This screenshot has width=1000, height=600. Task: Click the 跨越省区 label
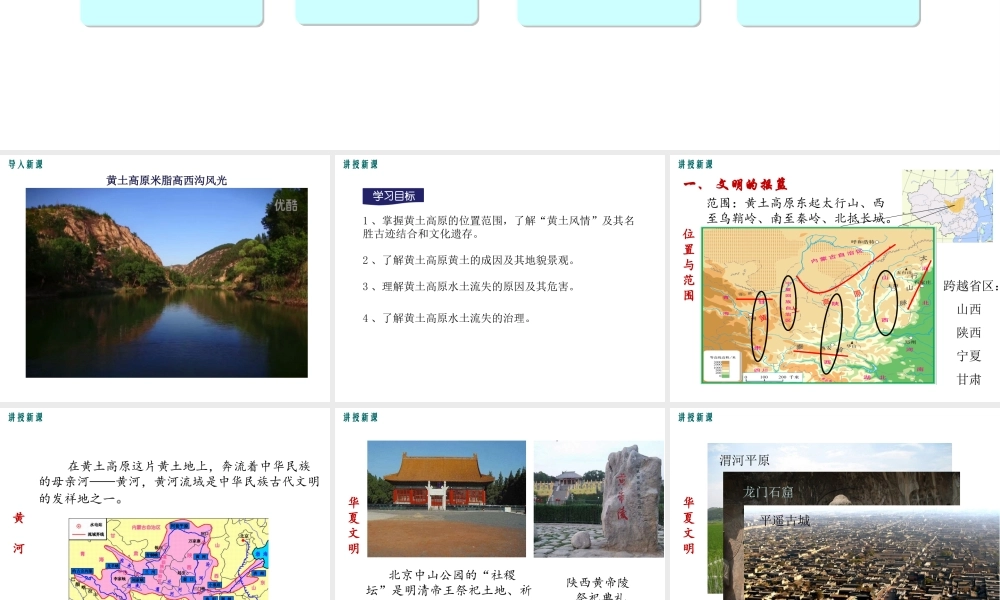(971, 286)
